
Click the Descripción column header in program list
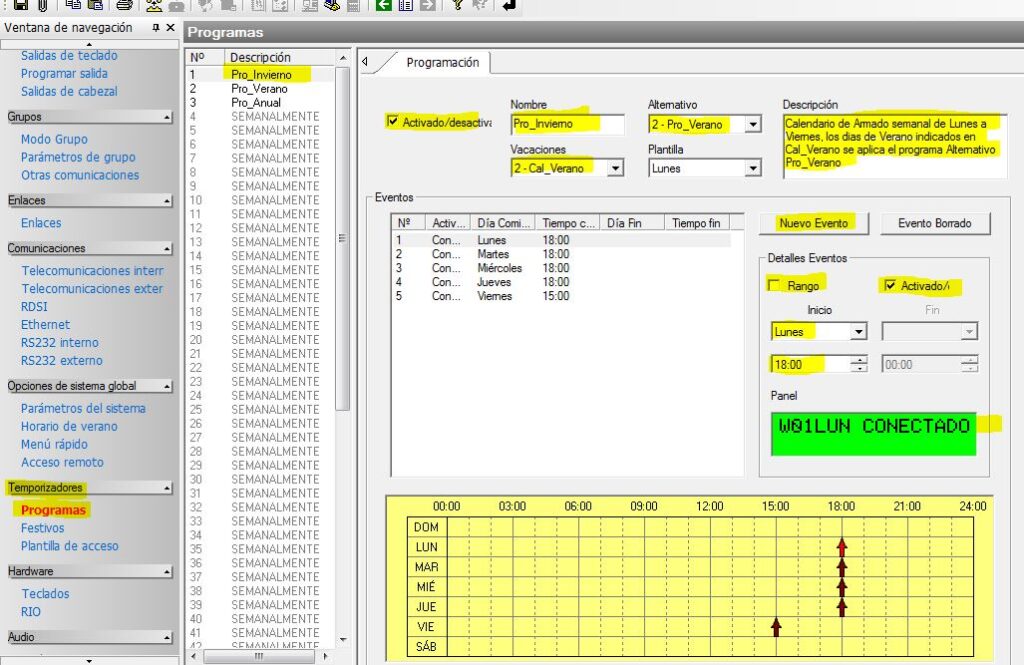[x=280, y=57]
